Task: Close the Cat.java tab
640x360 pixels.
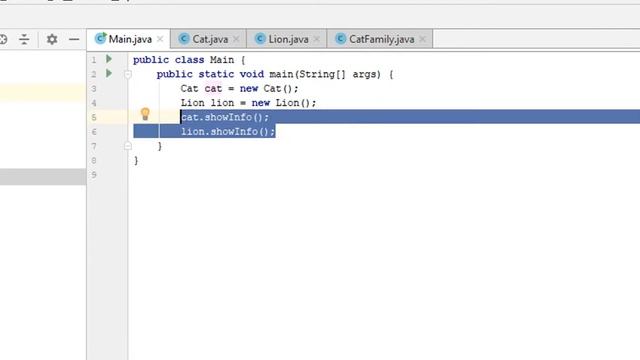Action: (x=236, y=39)
